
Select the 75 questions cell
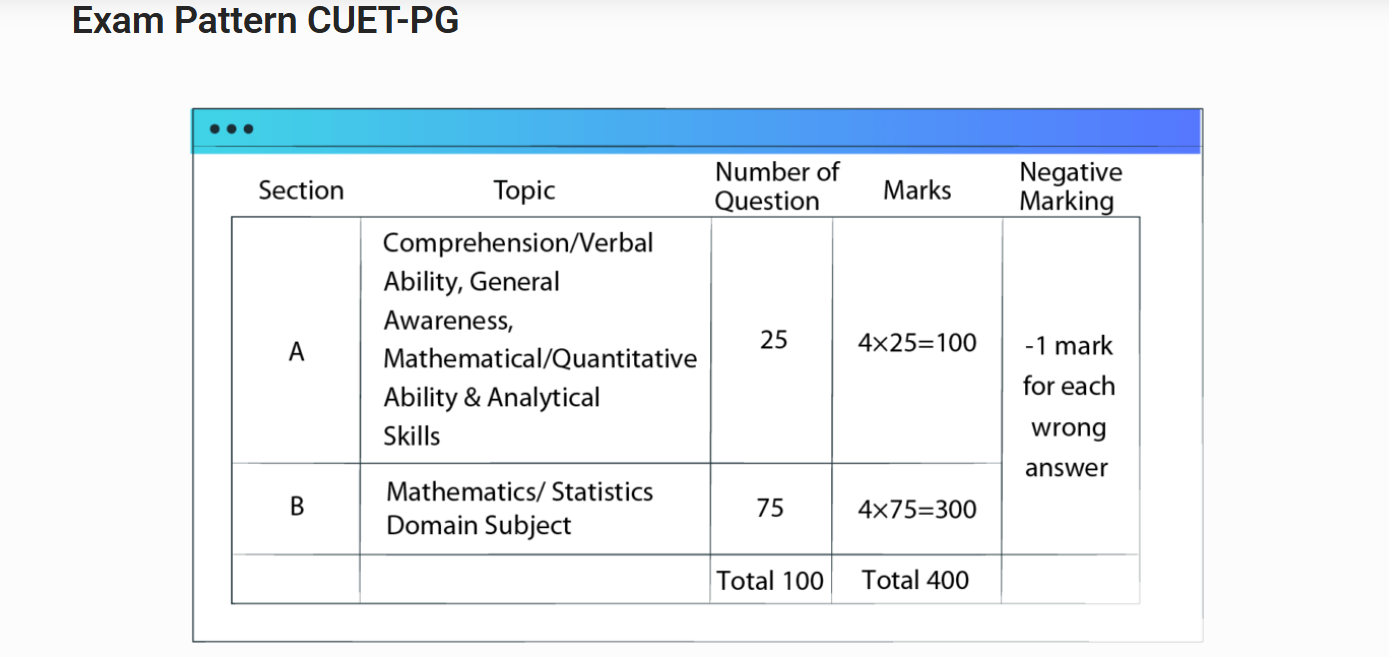(770, 508)
